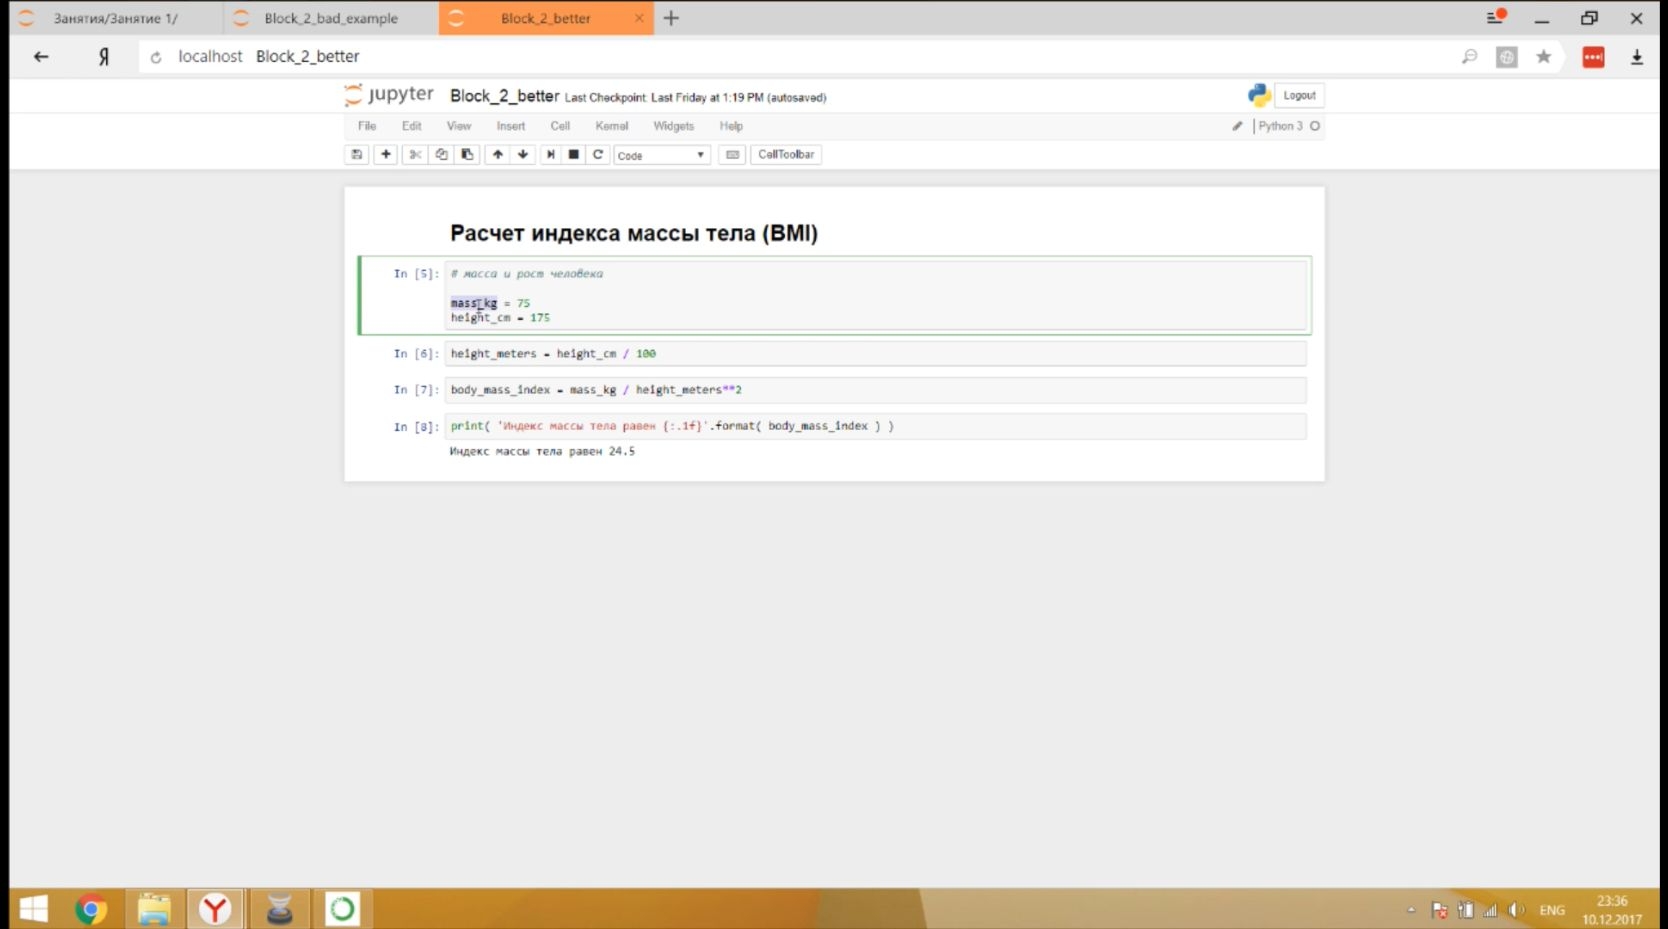Open the Widgets menu
This screenshot has width=1668, height=929.
pyautogui.click(x=673, y=126)
